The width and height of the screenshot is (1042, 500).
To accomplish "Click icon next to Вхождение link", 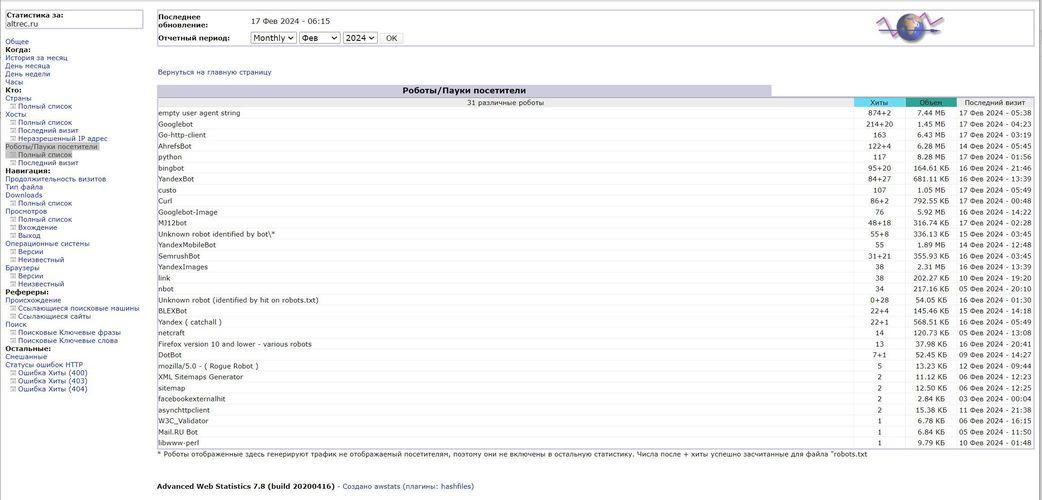I will (12, 227).
